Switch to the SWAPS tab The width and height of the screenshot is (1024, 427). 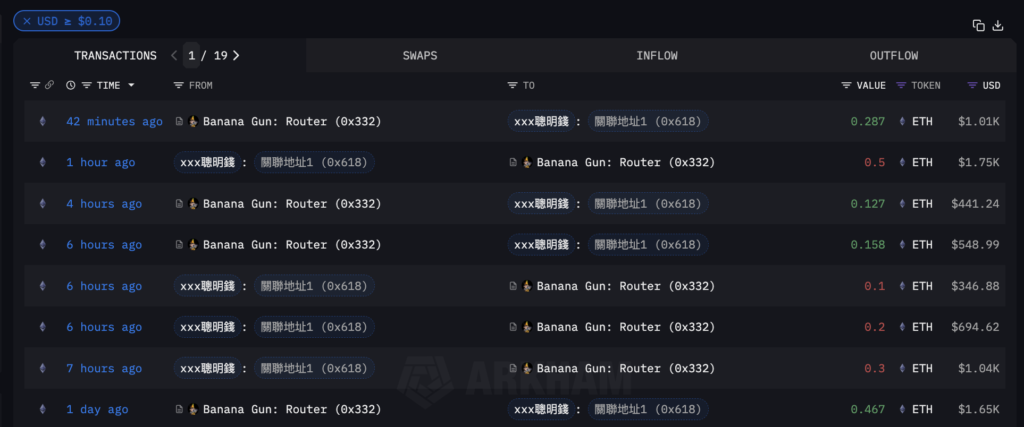coord(420,56)
